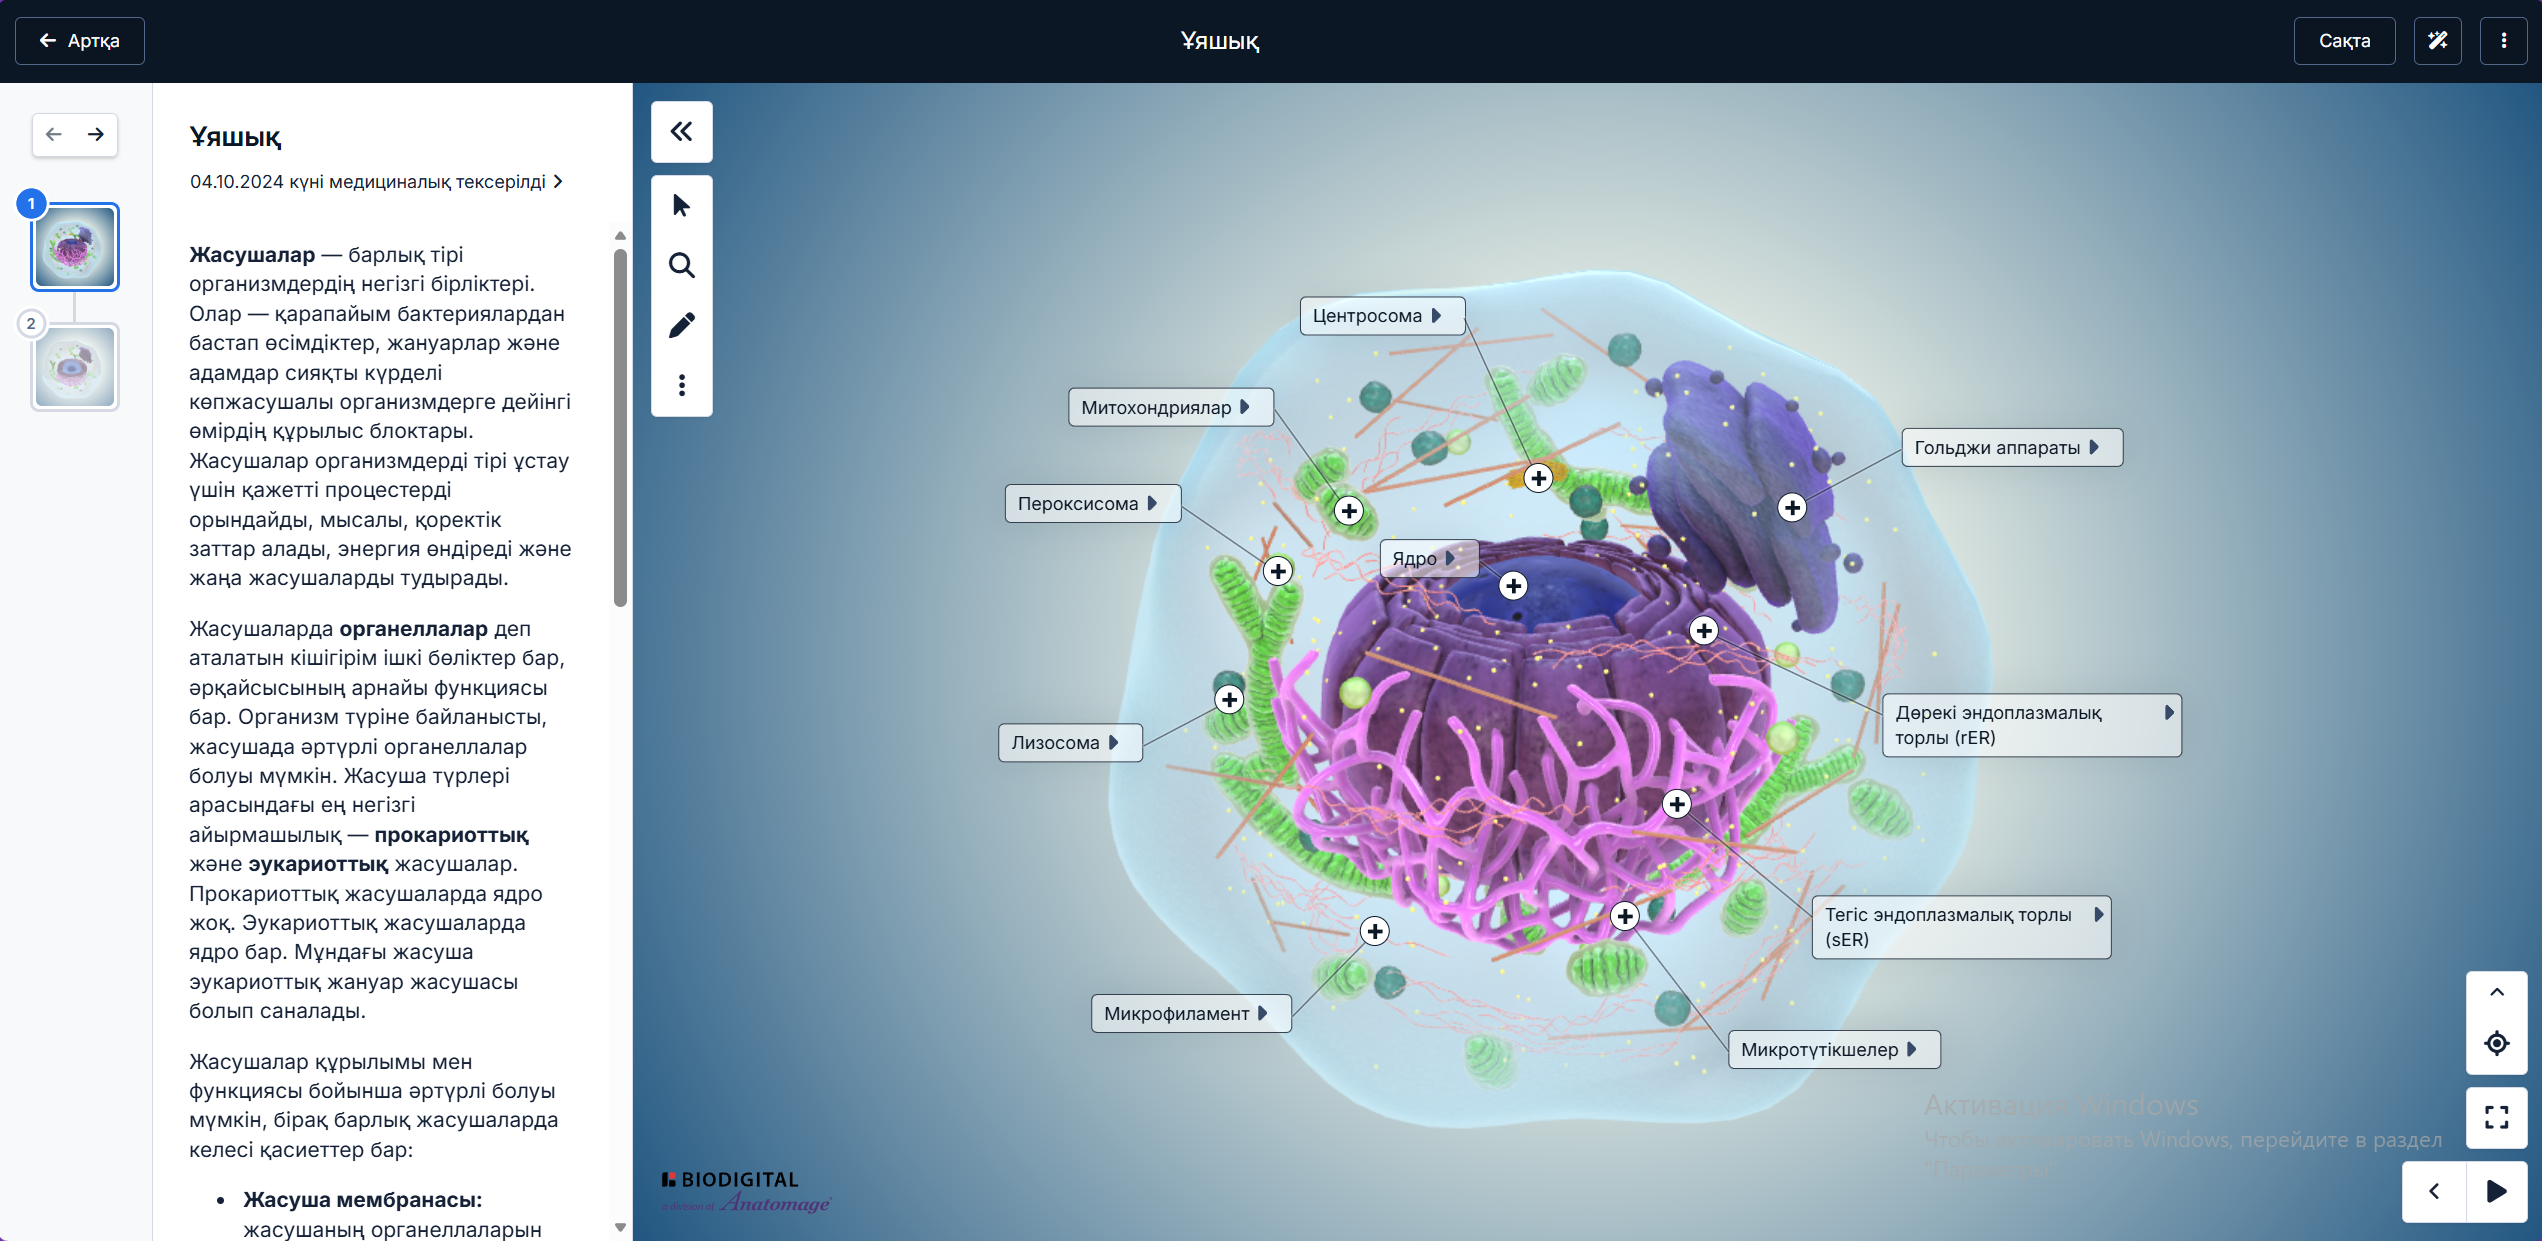Go back with Артқа button
The image size is (2542, 1241).
click(x=80, y=41)
